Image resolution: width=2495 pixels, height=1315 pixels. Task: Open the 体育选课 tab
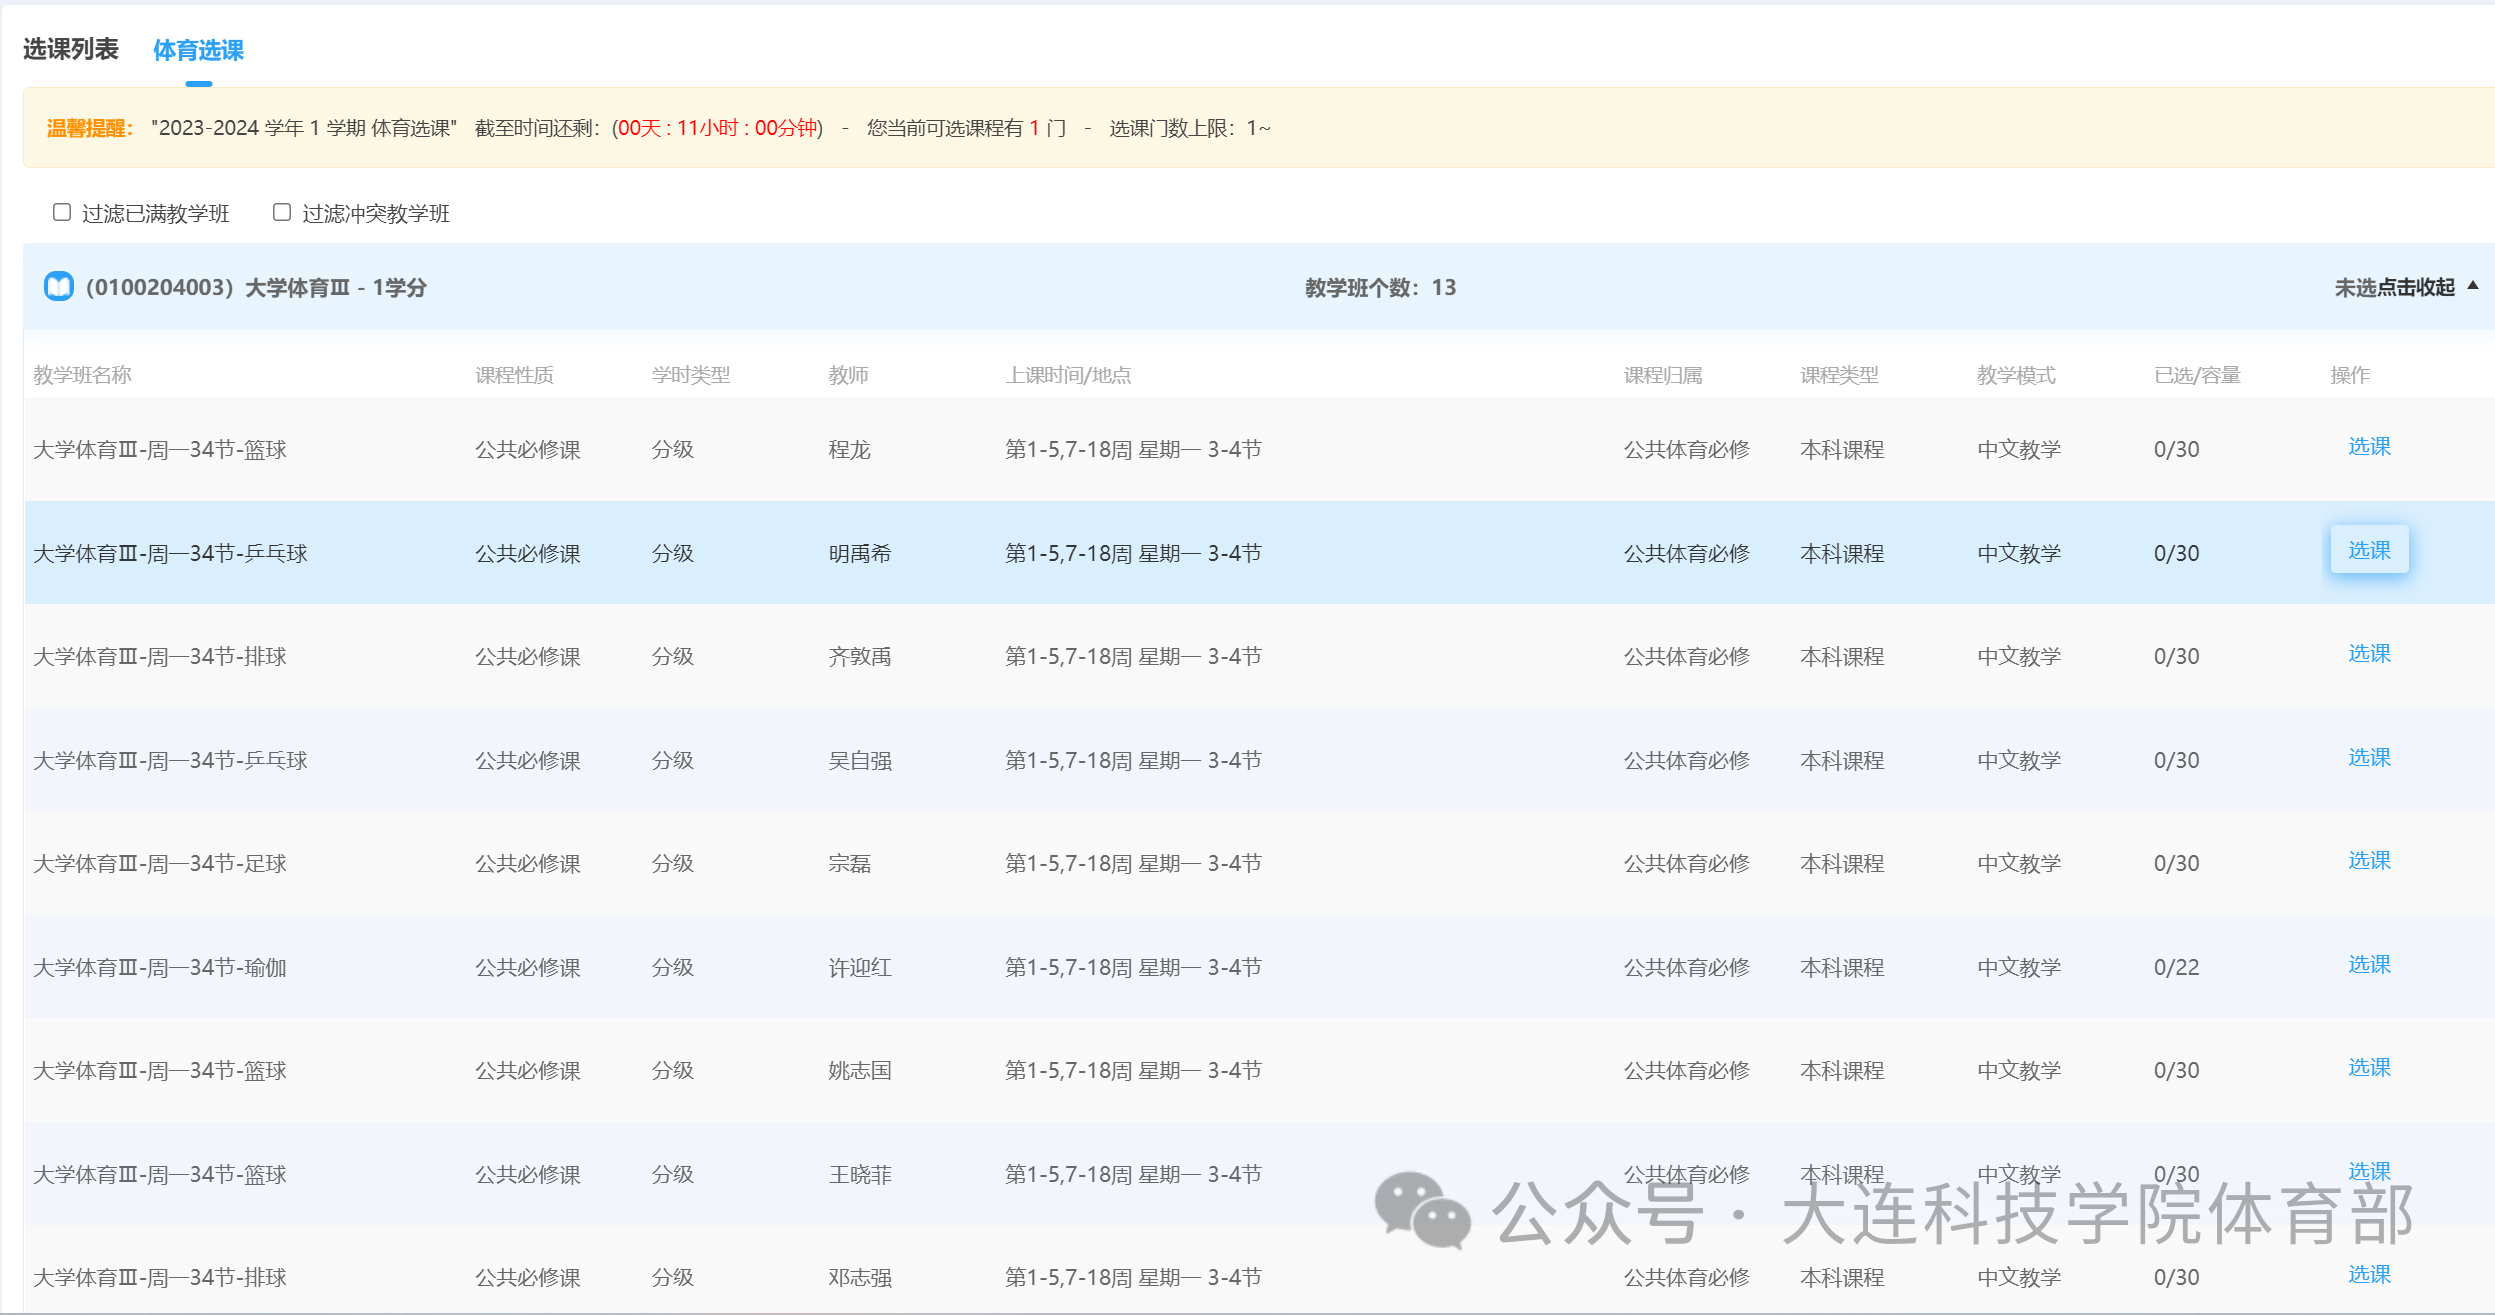click(198, 50)
